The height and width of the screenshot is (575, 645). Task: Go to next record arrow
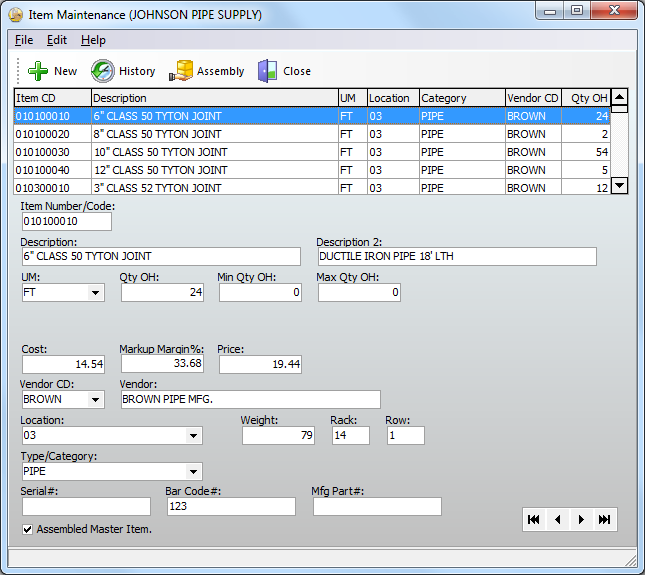click(581, 519)
